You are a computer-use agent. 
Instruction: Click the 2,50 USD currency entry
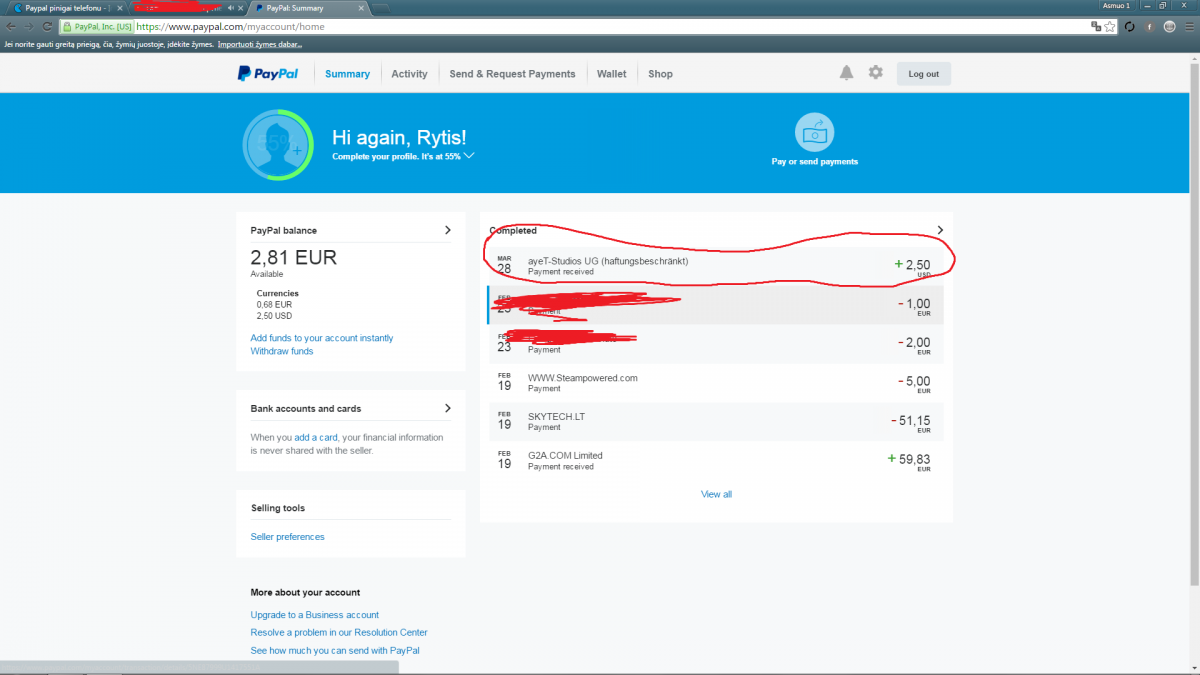275,316
